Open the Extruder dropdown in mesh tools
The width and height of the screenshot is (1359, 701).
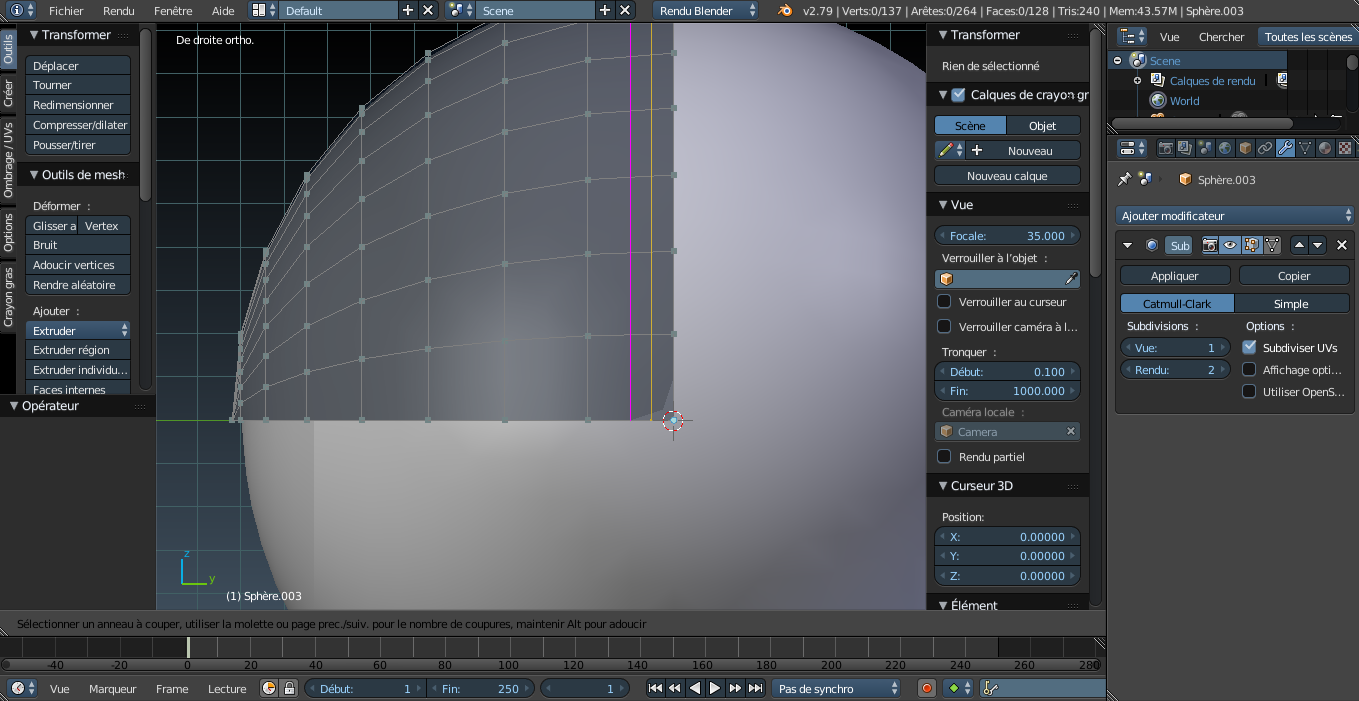pos(78,330)
